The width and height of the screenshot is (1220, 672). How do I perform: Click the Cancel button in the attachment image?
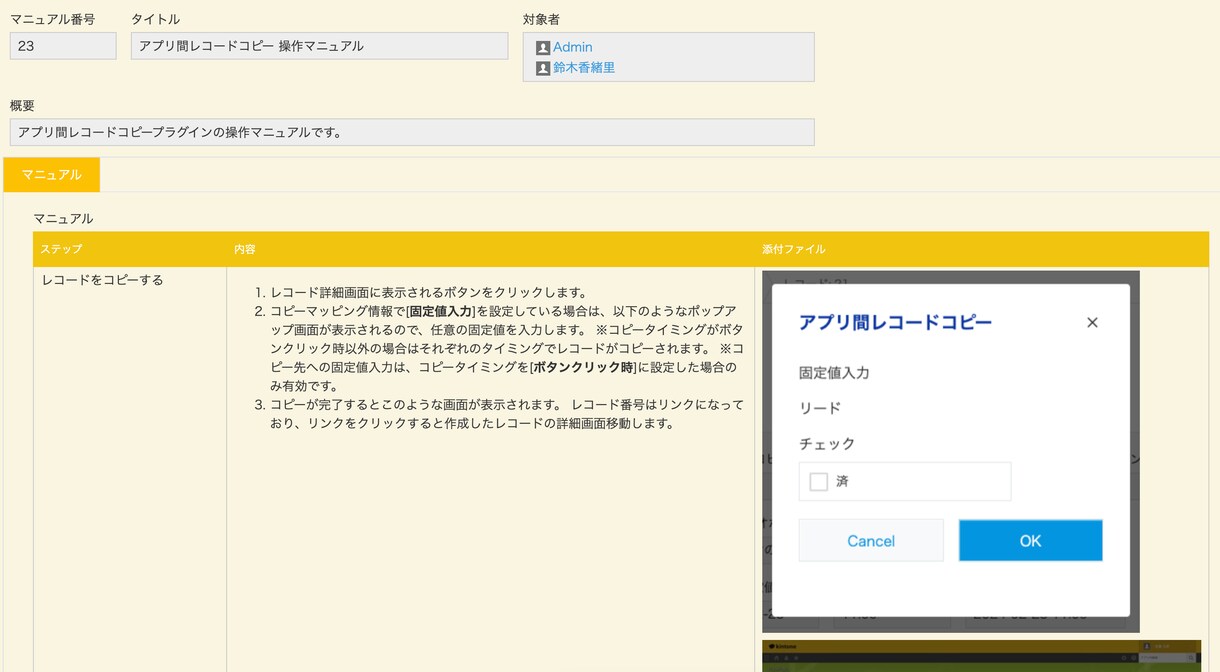tap(871, 541)
